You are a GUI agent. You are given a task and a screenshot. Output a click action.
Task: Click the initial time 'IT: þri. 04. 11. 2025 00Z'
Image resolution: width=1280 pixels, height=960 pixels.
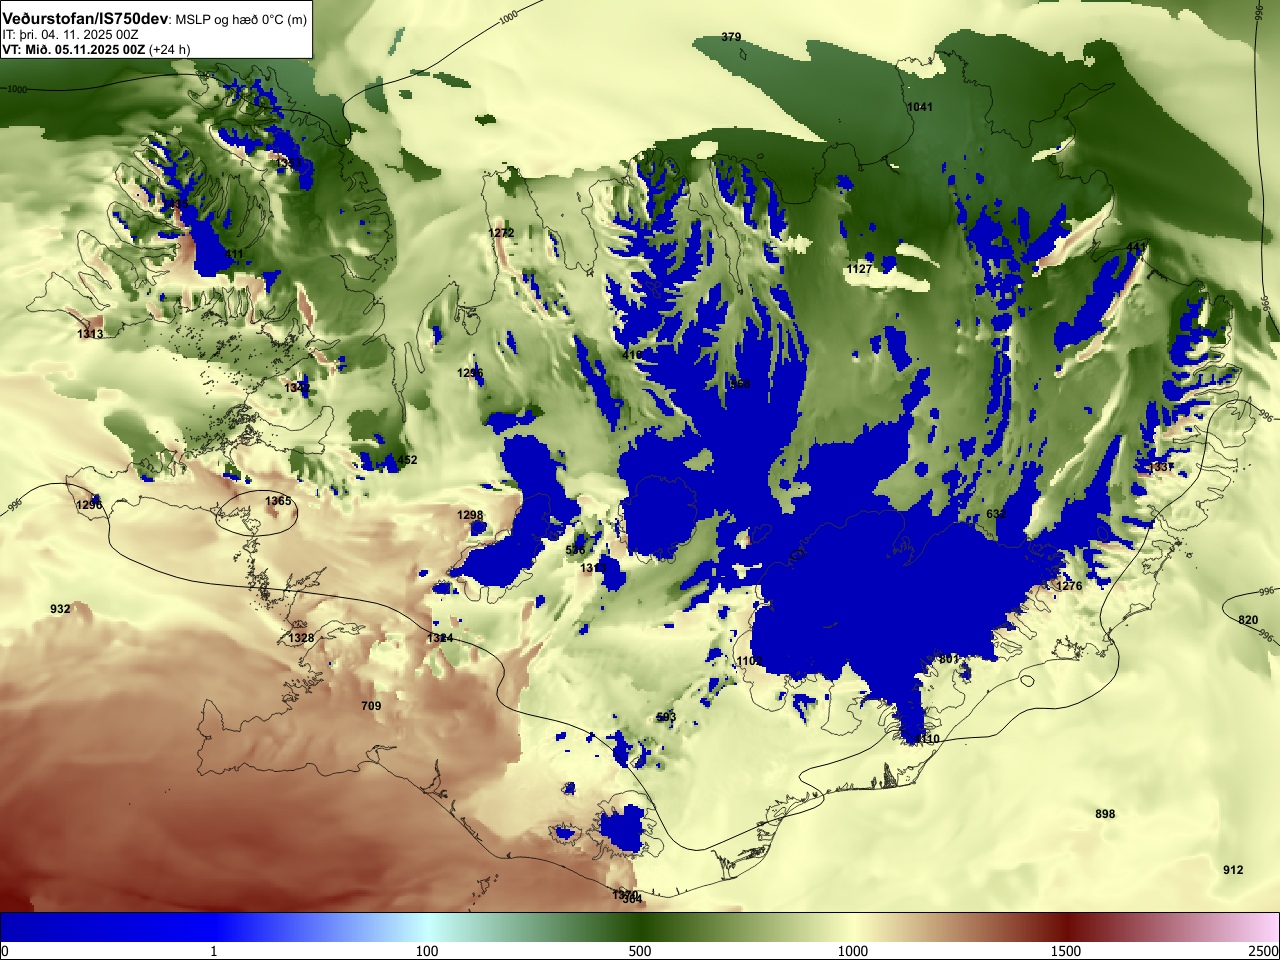pyautogui.click(x=70, y=35)
